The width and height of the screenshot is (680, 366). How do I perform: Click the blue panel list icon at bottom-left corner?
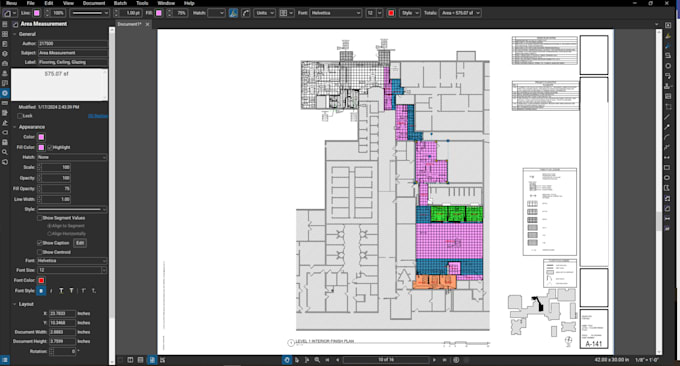[x=4, y=360]
